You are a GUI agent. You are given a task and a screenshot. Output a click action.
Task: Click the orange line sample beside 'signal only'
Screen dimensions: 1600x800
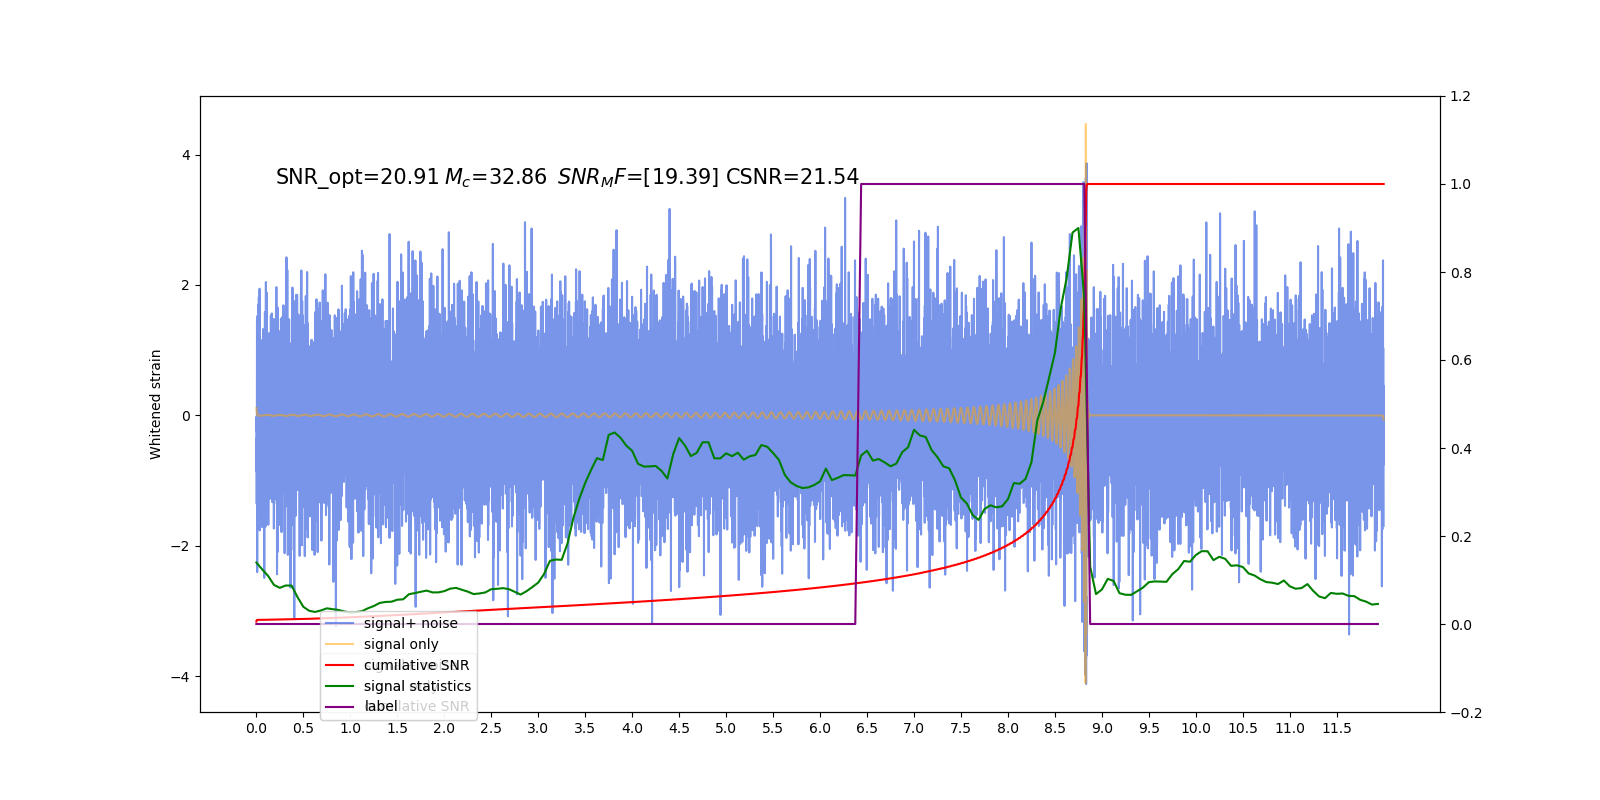coord(340,644)
